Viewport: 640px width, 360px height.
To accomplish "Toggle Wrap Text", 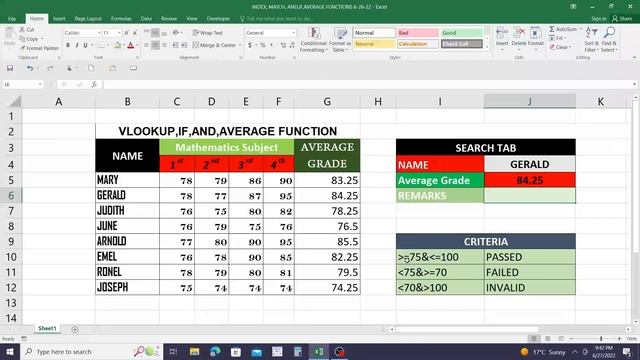I will pyautogui.click(x=208, y=33).
